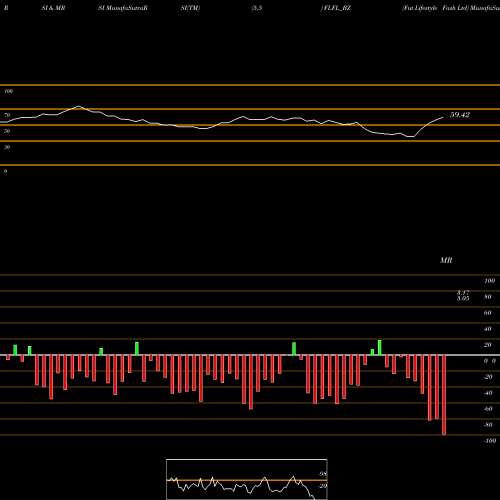Click the last red bar reaching -100
The height and width of the screenshot is (500, 500).
pyautogui.click(x=444, y=395)
